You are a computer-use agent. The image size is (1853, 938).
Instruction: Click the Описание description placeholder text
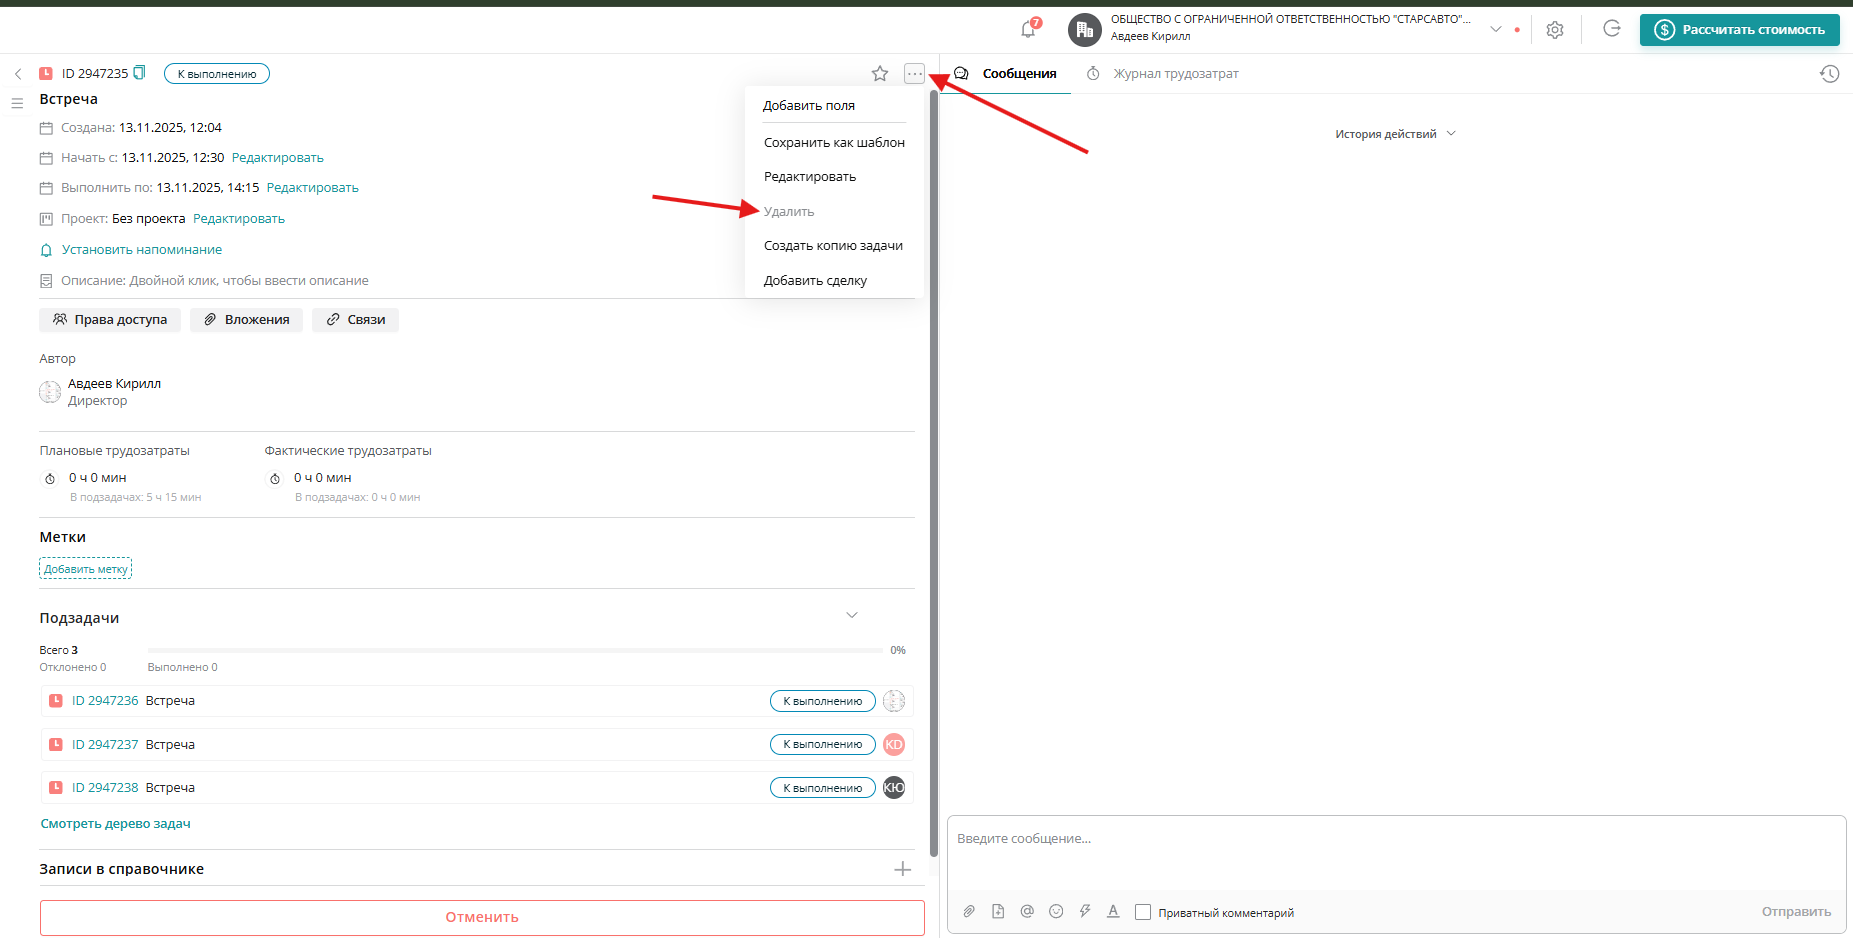pyautogui.click(x=249, y=281)
